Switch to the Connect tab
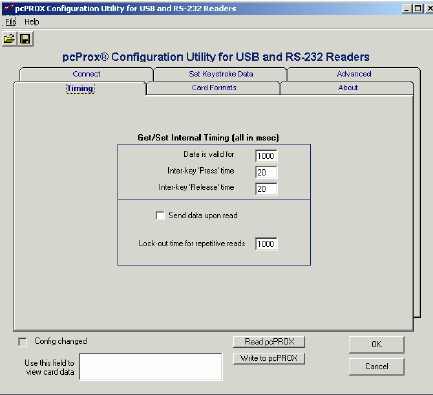This screenshot has height=395, width=433. (86, 74)
